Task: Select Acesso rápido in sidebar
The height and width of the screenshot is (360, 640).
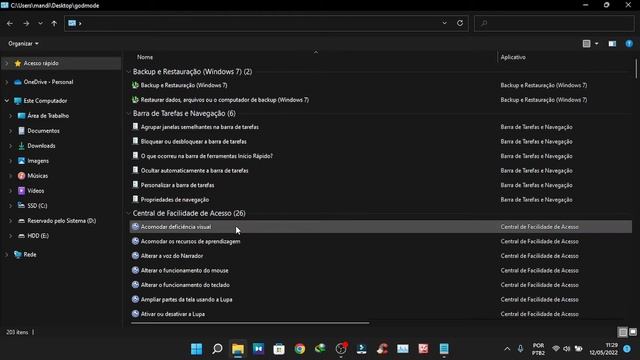Action: pyautogui.click(x=41, y=63)
